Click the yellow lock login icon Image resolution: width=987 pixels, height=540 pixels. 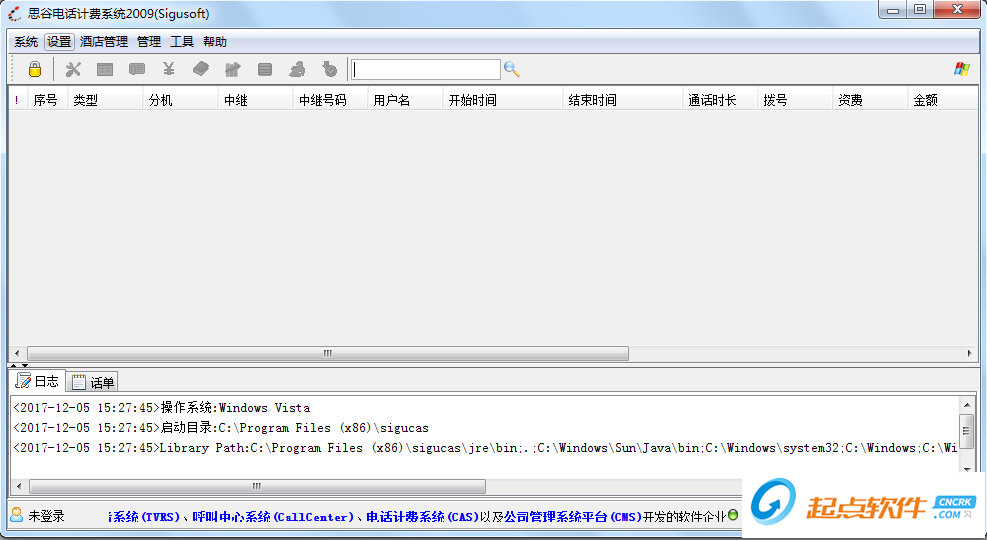35,69
